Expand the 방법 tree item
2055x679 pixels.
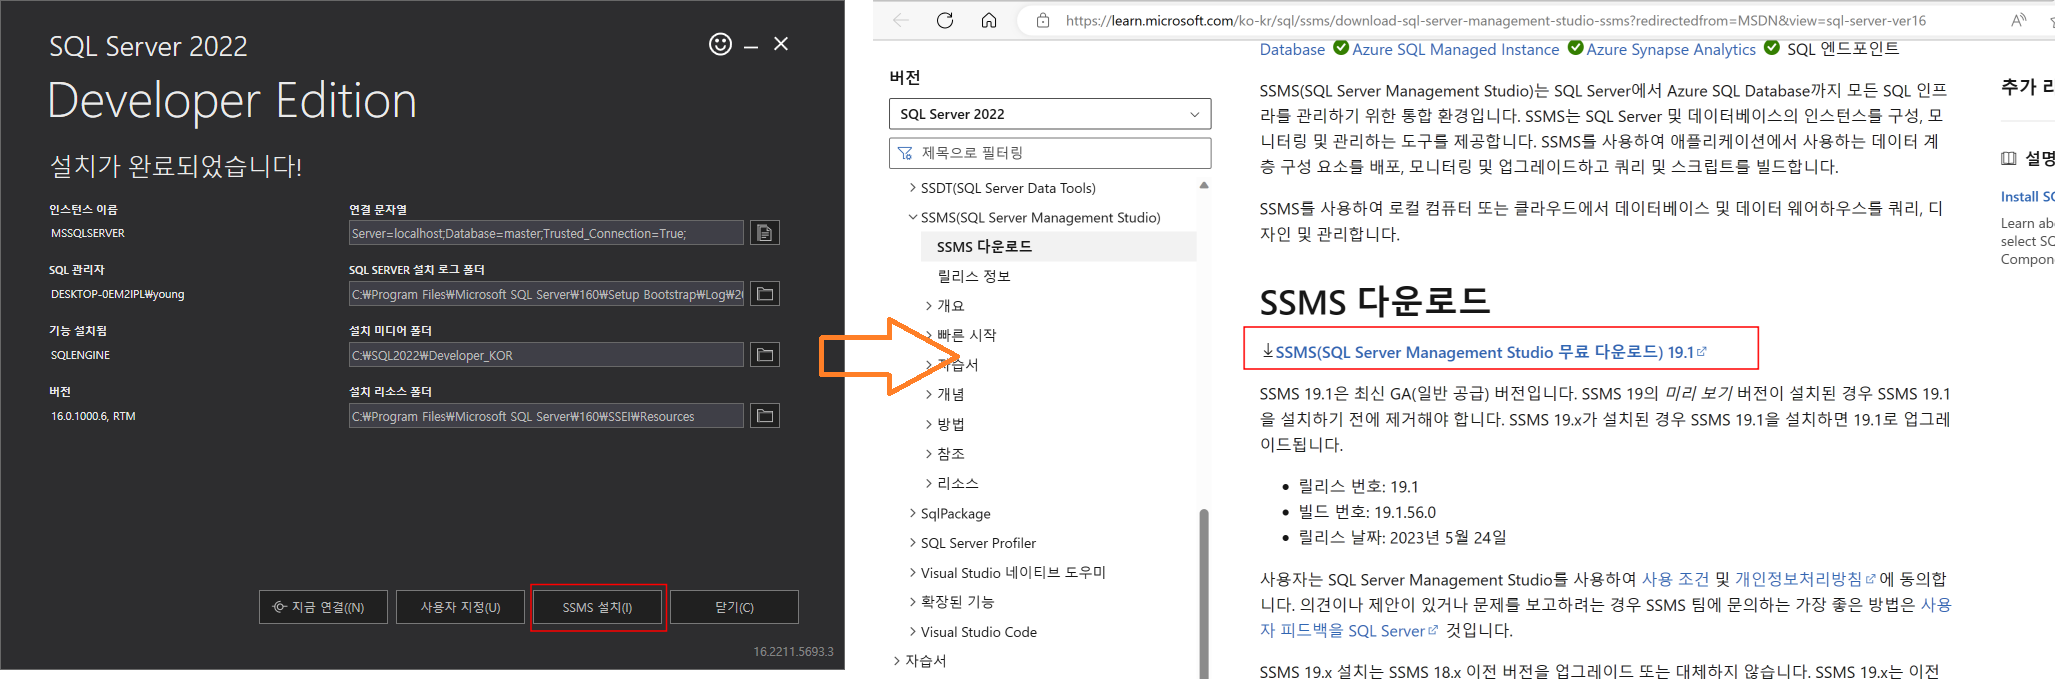pyautogui.click(x=929, y=424)
